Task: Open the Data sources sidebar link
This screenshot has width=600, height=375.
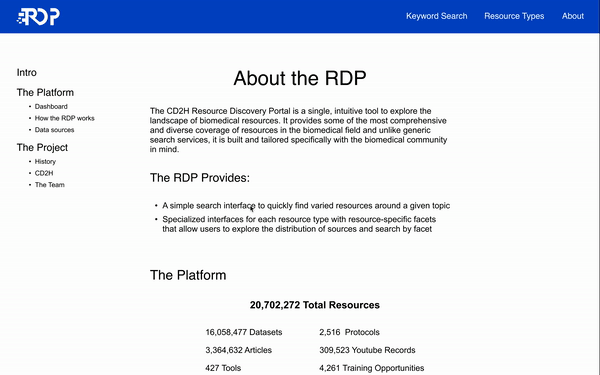Action: point(54,130)
